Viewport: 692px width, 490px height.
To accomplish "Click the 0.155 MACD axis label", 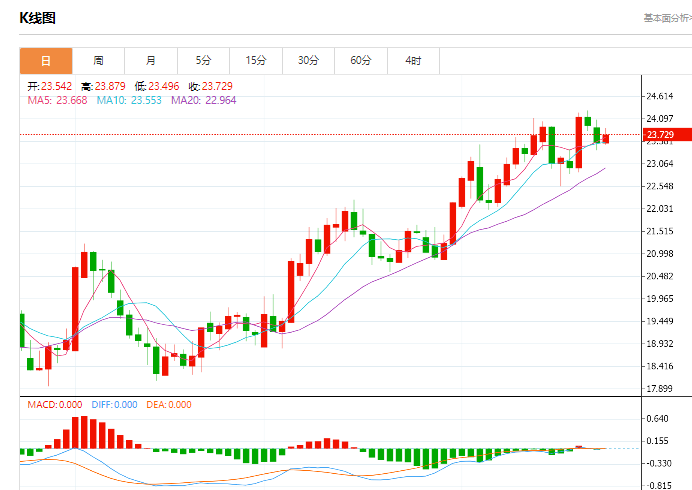I will [658, 441].
